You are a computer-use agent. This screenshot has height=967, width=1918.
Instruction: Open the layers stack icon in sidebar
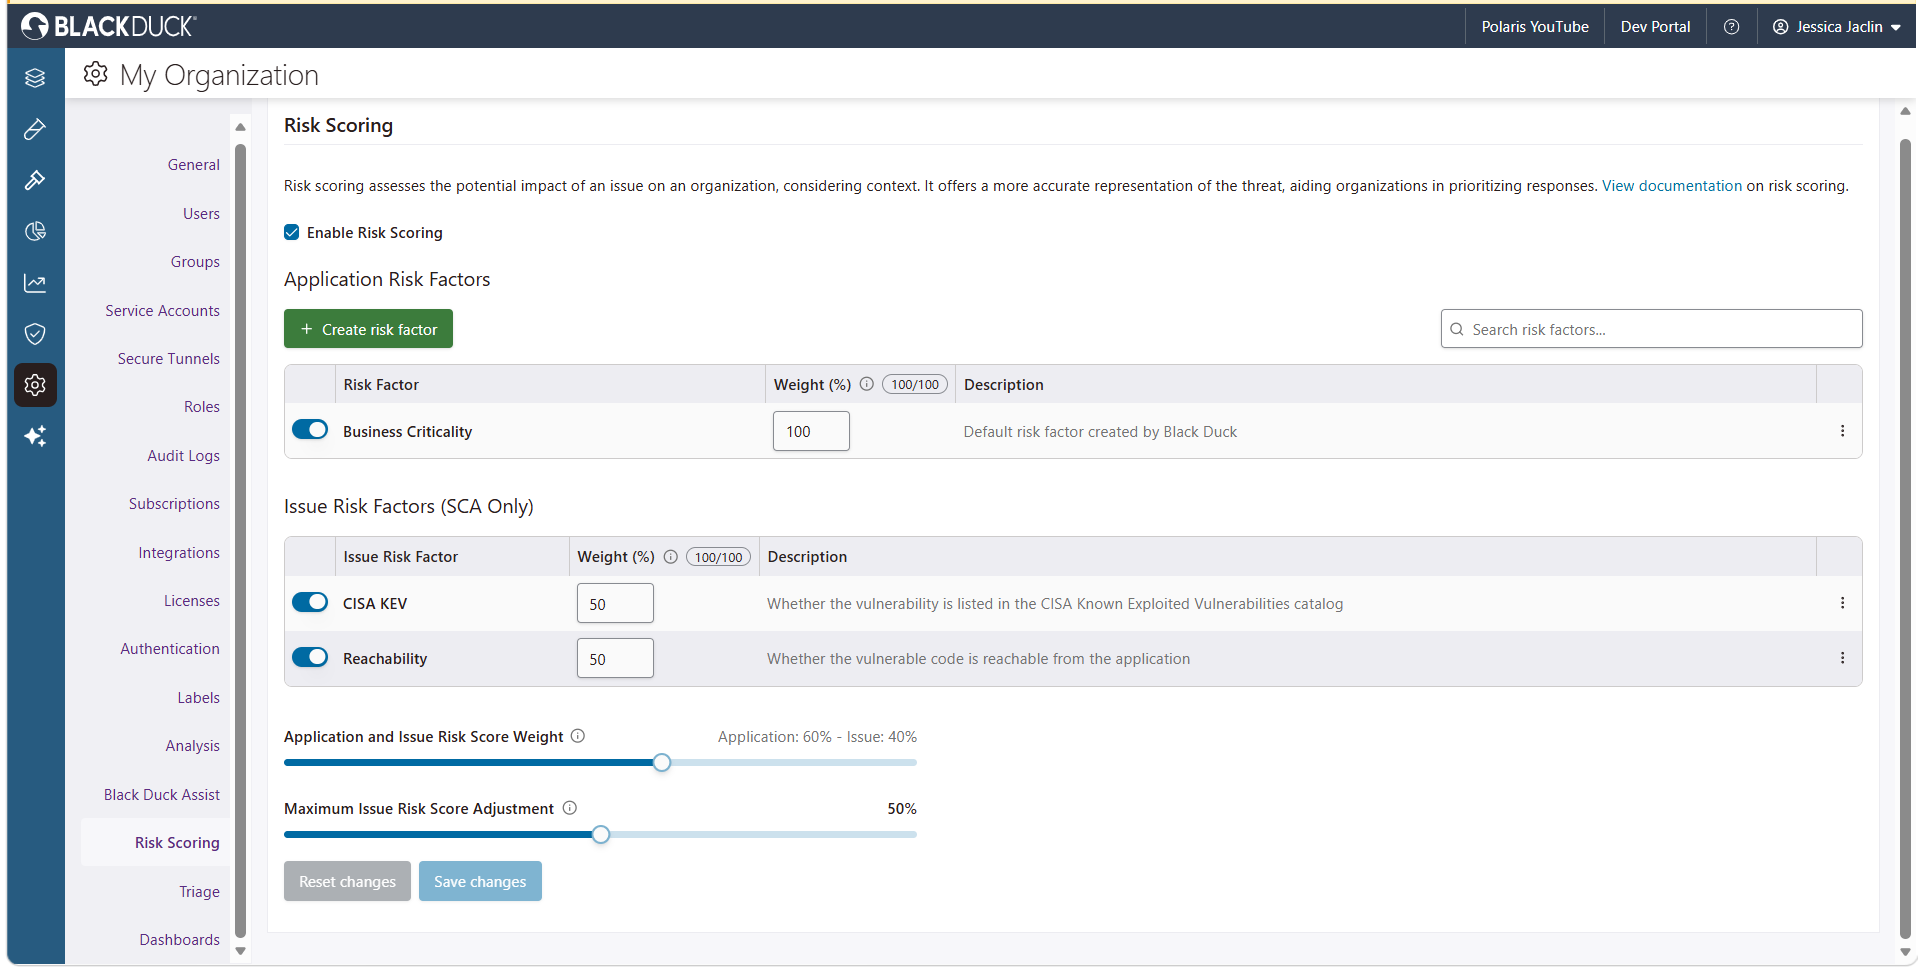click(35, 78)
